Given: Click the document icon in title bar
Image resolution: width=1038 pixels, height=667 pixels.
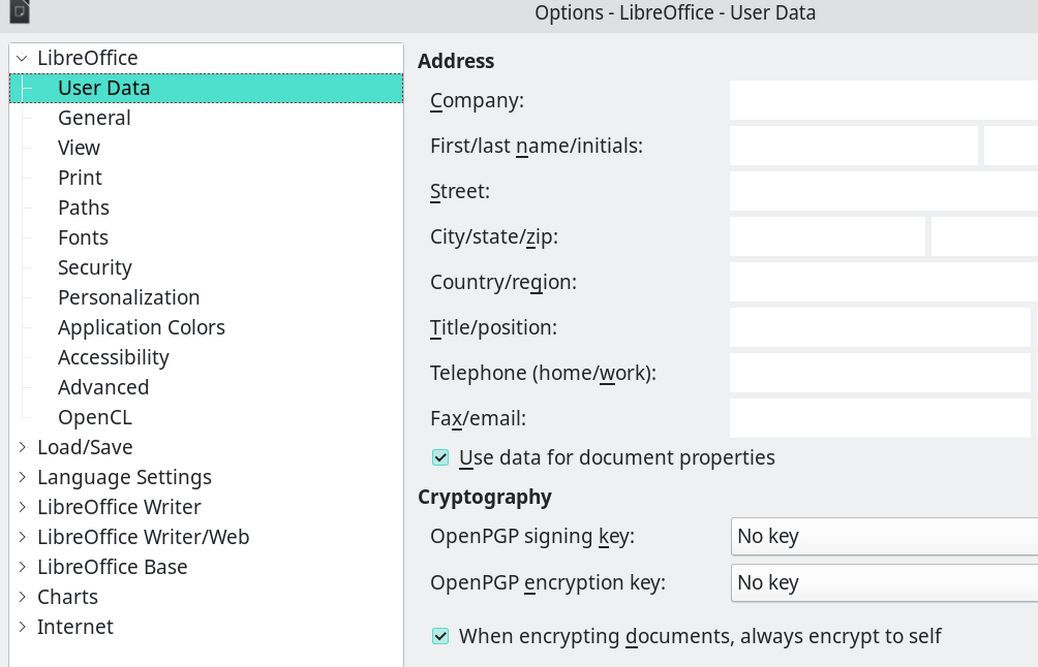Looking at the screenshot, I should pyautogui.click(x=19, y=11).
